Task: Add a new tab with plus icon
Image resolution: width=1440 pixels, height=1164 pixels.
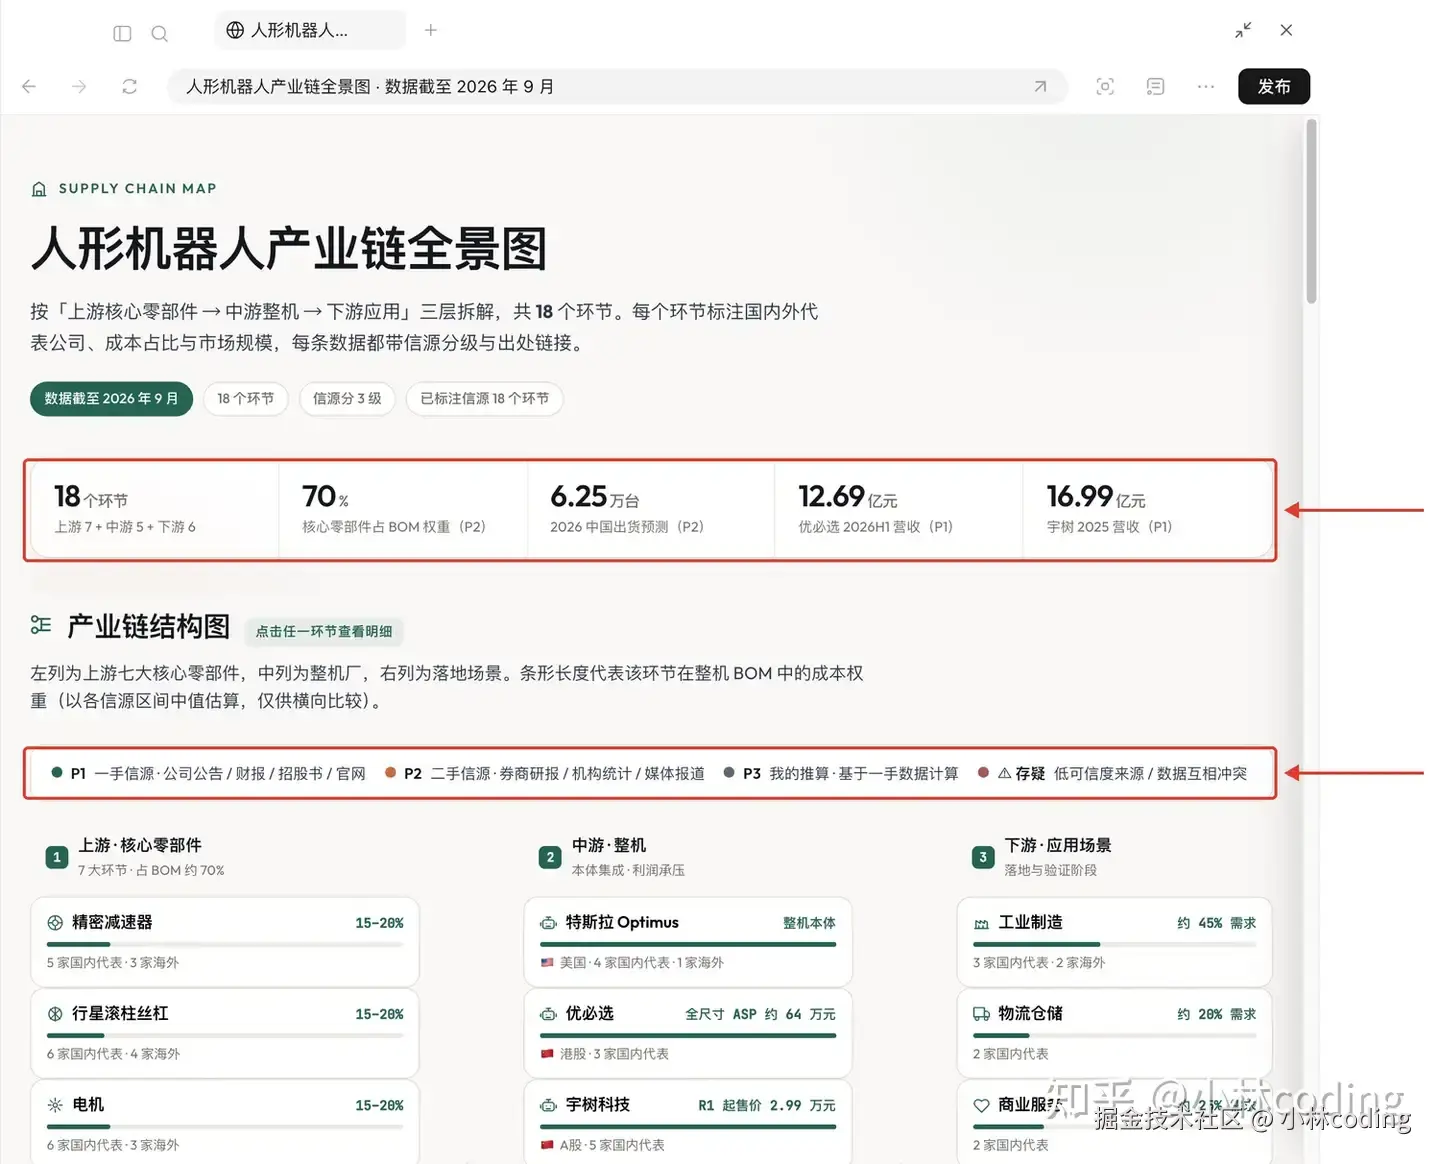Action: 431,30
